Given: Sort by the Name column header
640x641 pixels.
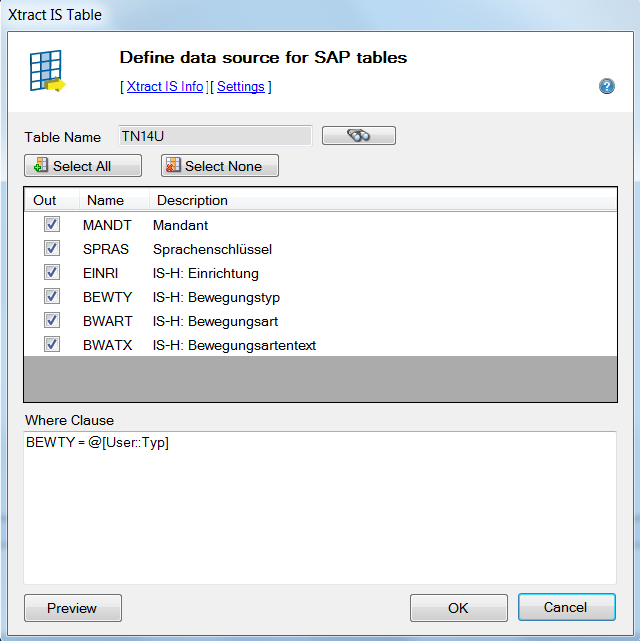Looking at the screenshot, I should tap(114, 200).
